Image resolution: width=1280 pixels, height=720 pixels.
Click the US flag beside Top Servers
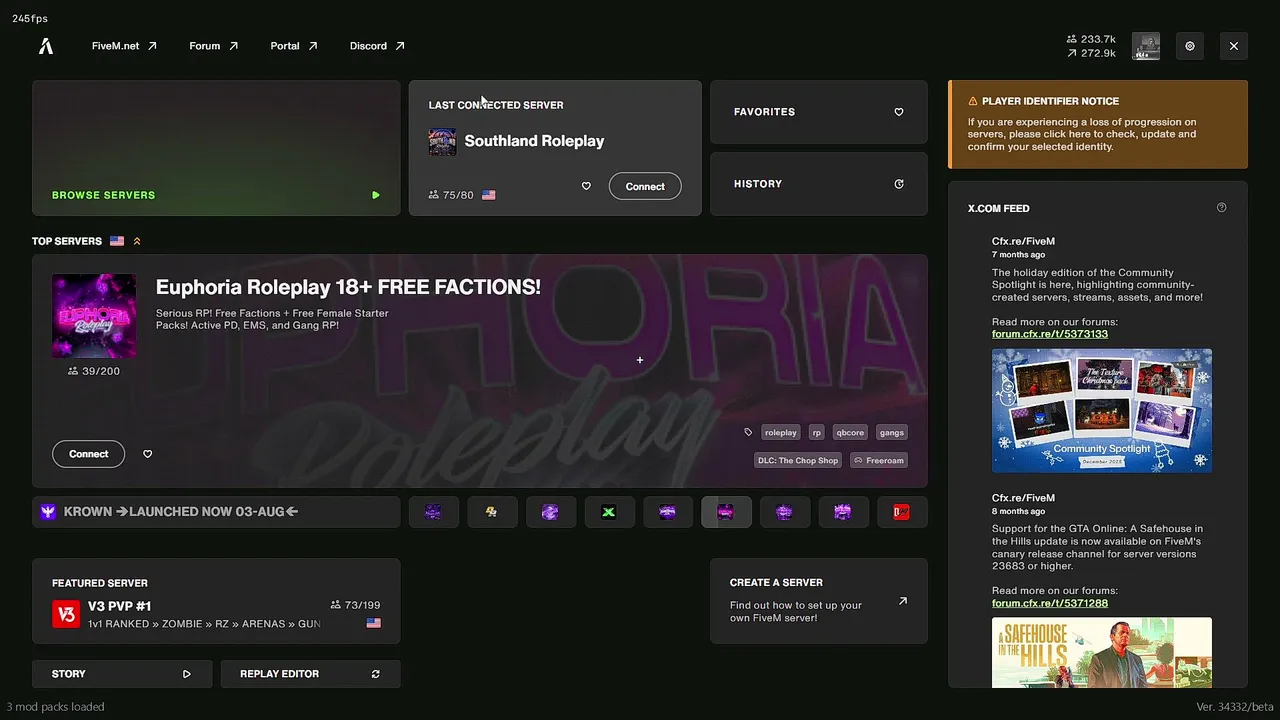coord(117,241)
